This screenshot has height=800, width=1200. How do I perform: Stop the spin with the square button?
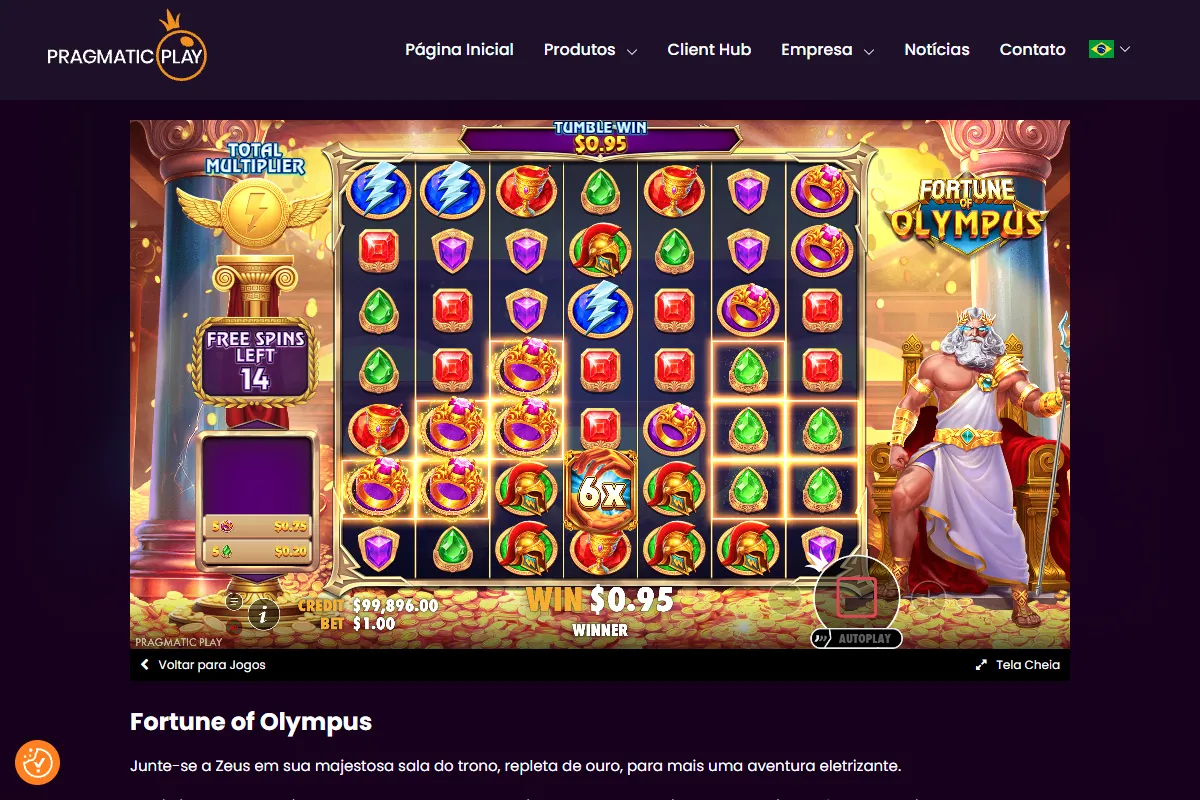857,597
